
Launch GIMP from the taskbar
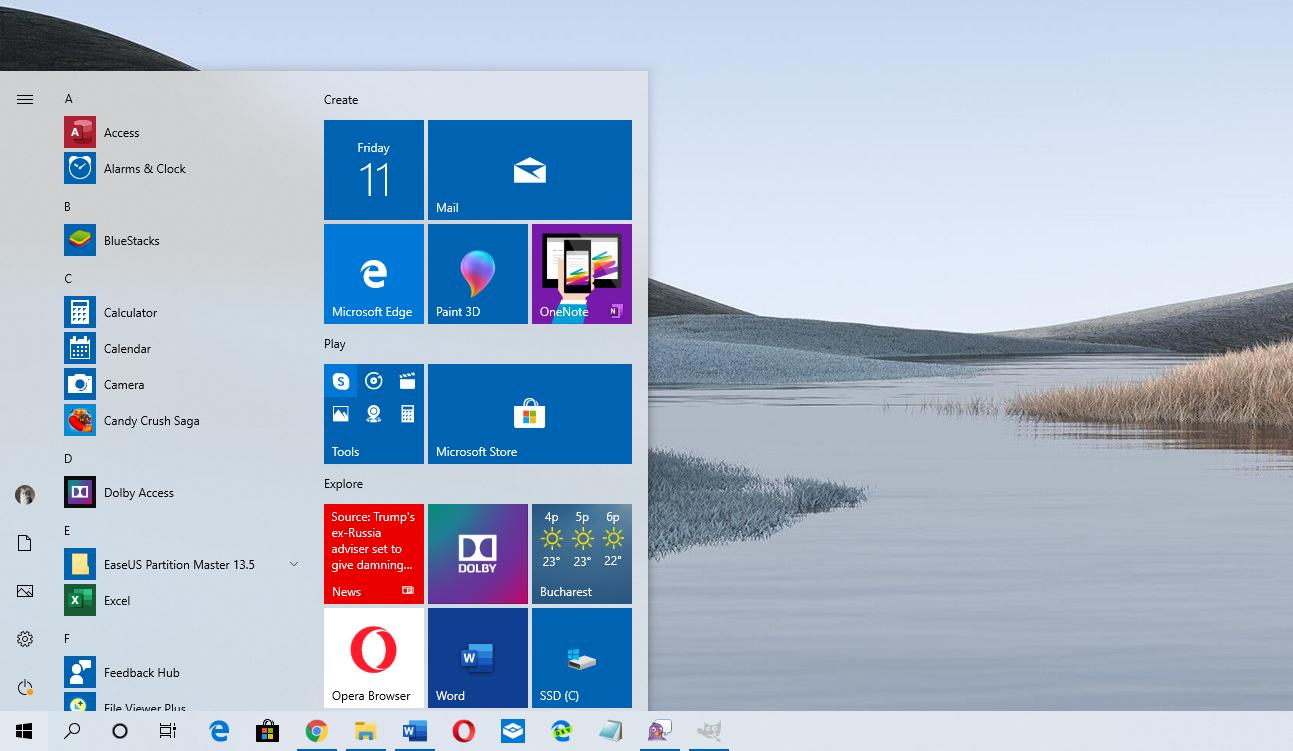point(710,730)
